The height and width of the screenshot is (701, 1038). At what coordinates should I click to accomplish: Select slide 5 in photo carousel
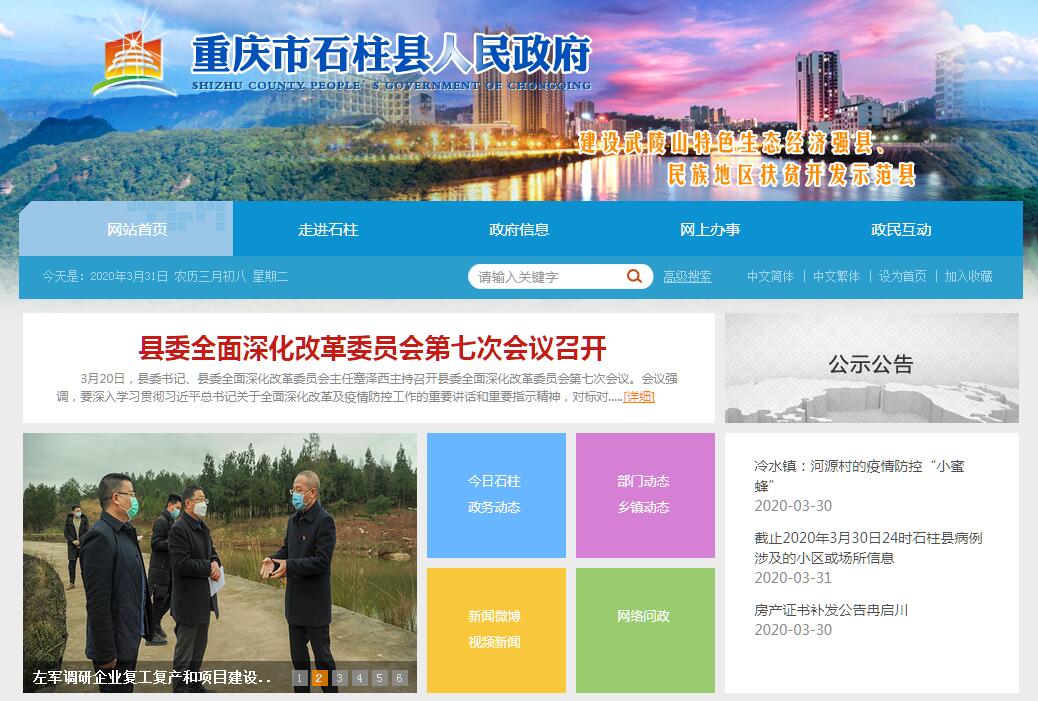pos(379,678)
